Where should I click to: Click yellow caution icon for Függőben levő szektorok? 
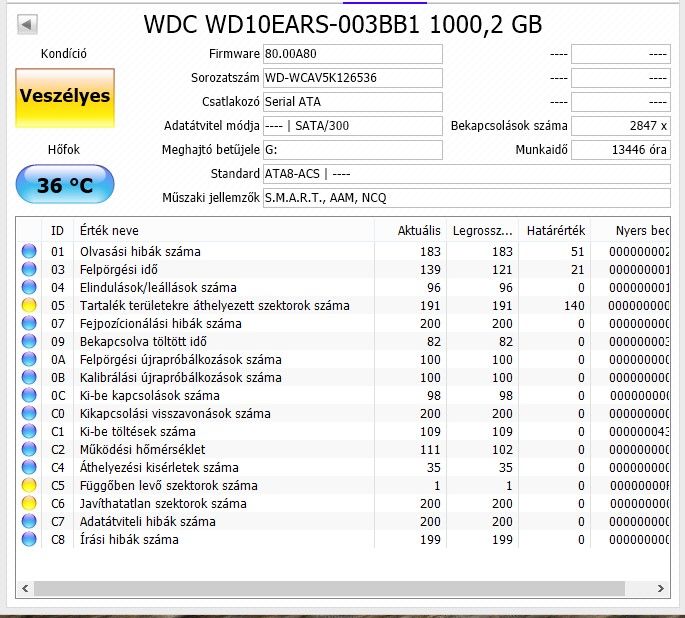click(29, 485)
